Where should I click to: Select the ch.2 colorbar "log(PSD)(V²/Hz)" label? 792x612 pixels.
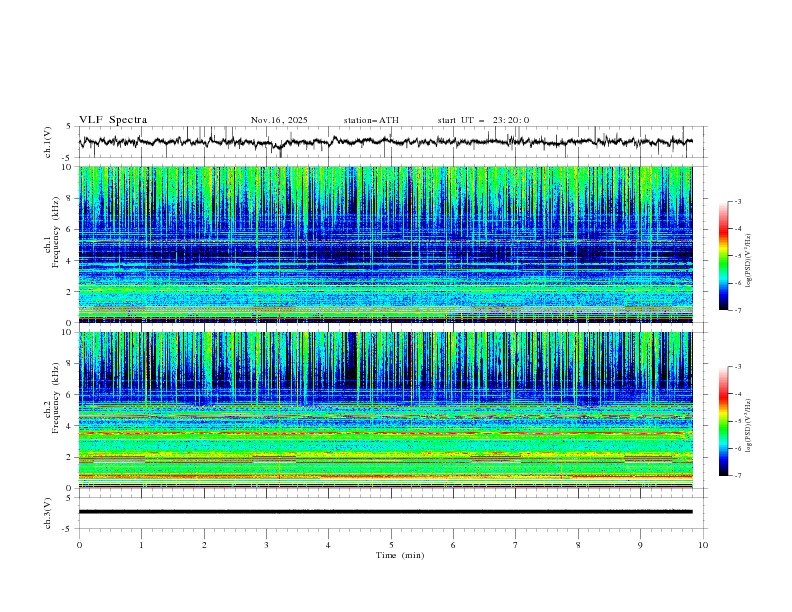pyautogui.click(x=749, y=425)
